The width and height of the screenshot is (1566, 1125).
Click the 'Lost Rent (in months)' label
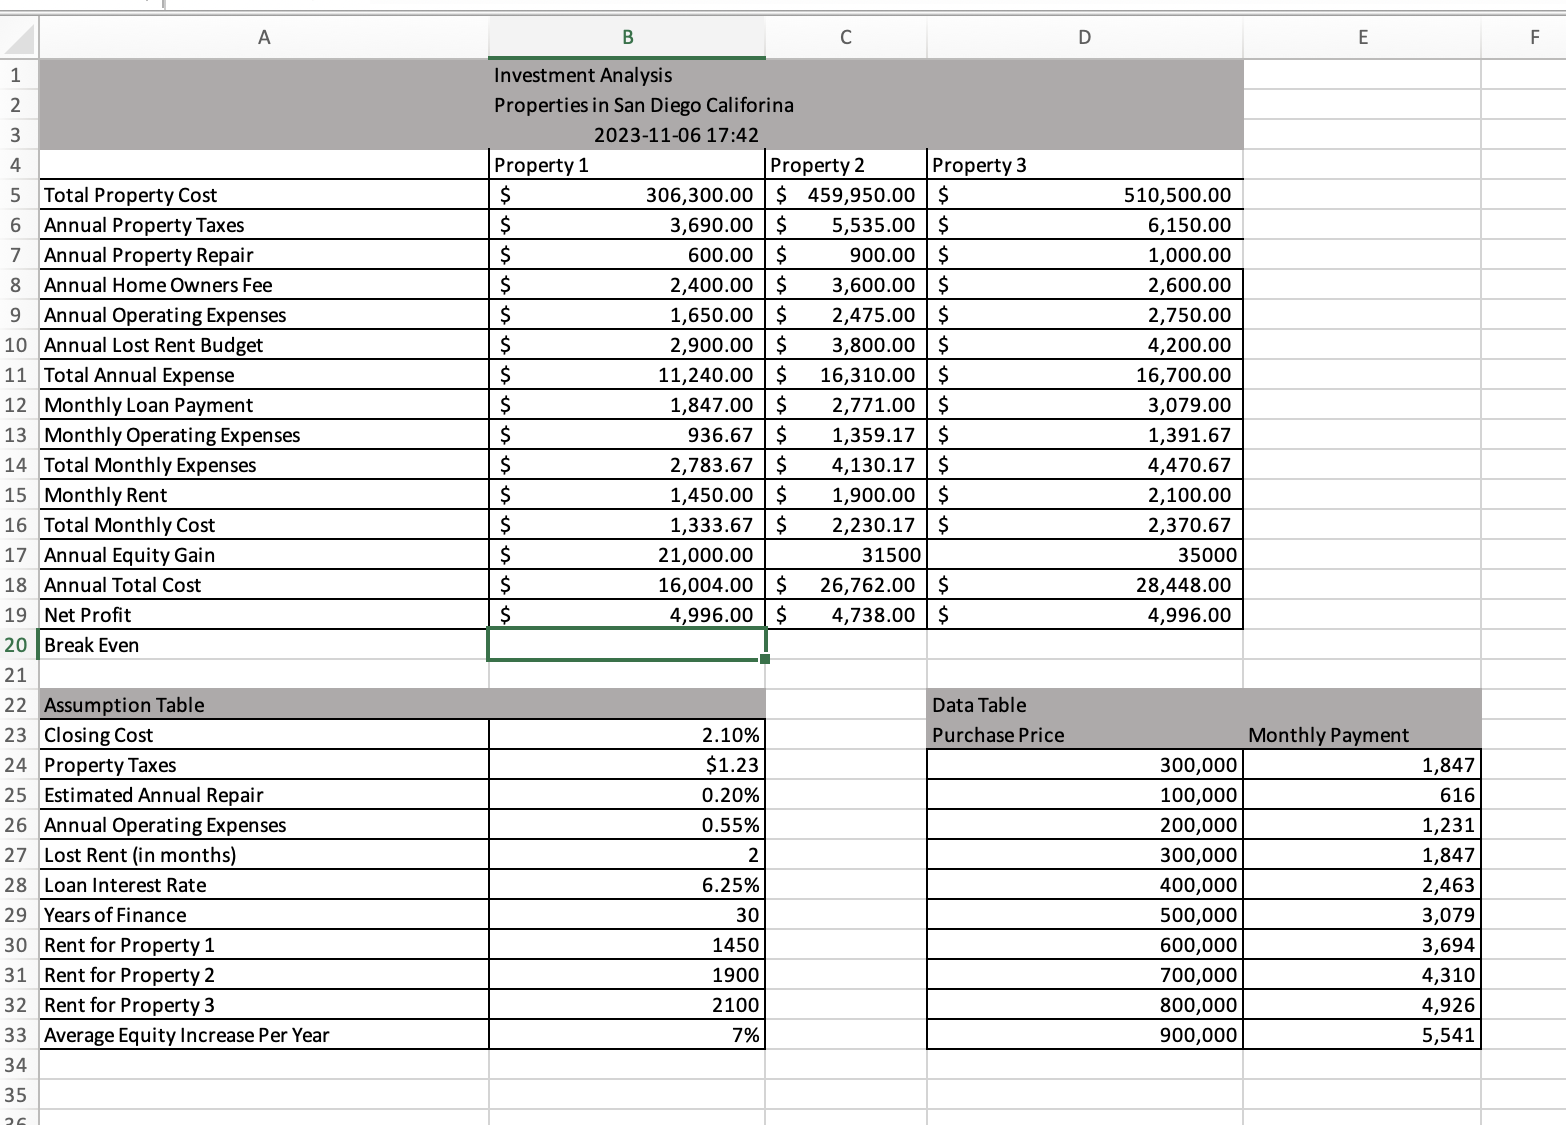click(140, 855)
